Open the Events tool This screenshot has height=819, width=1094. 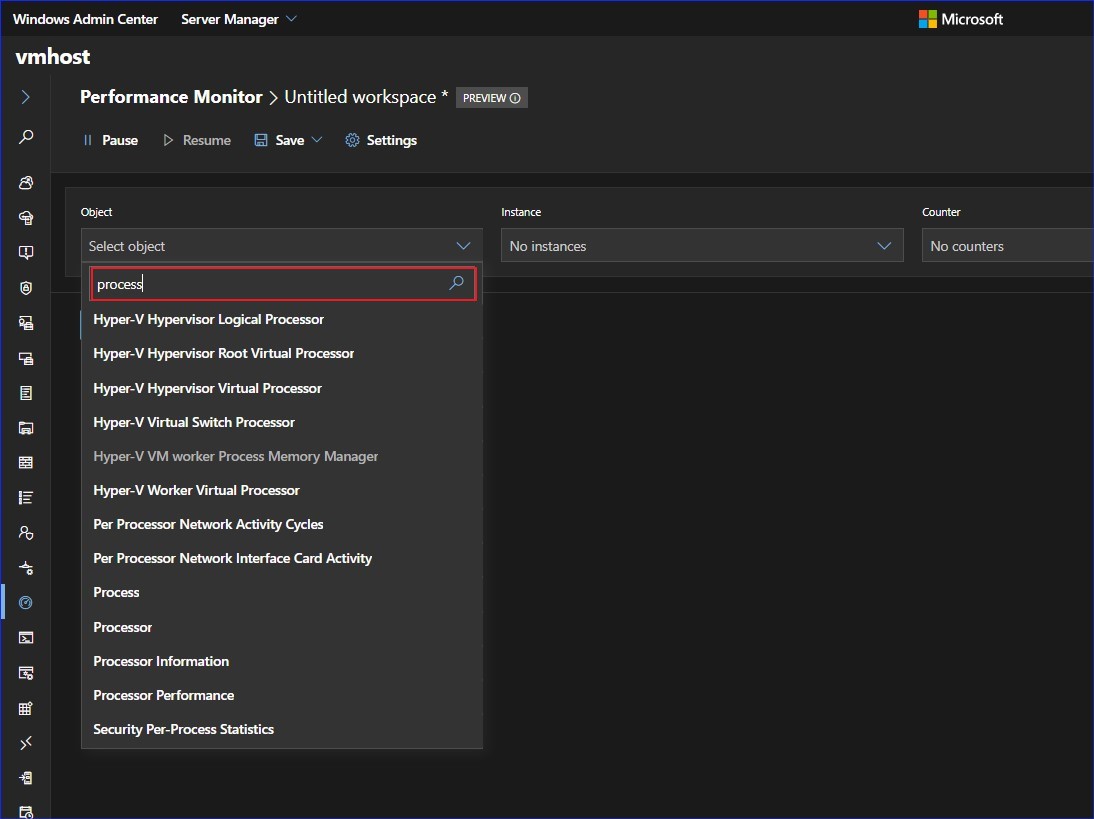coord(26,393)
